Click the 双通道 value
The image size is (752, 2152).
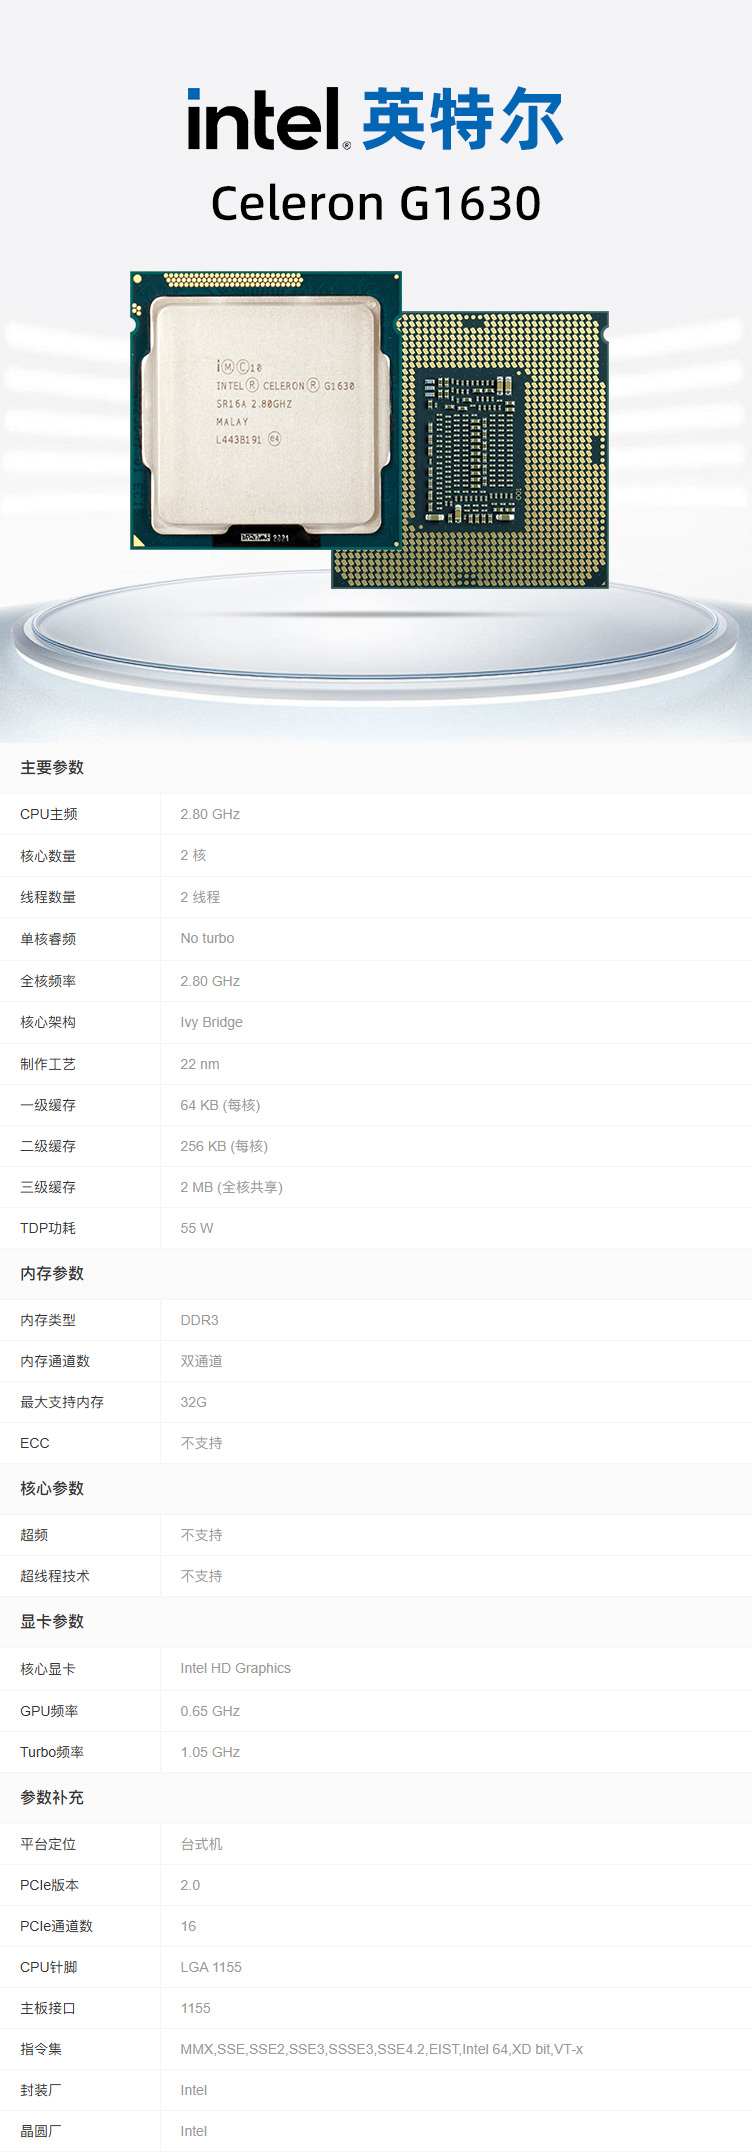pos(201,1361)
